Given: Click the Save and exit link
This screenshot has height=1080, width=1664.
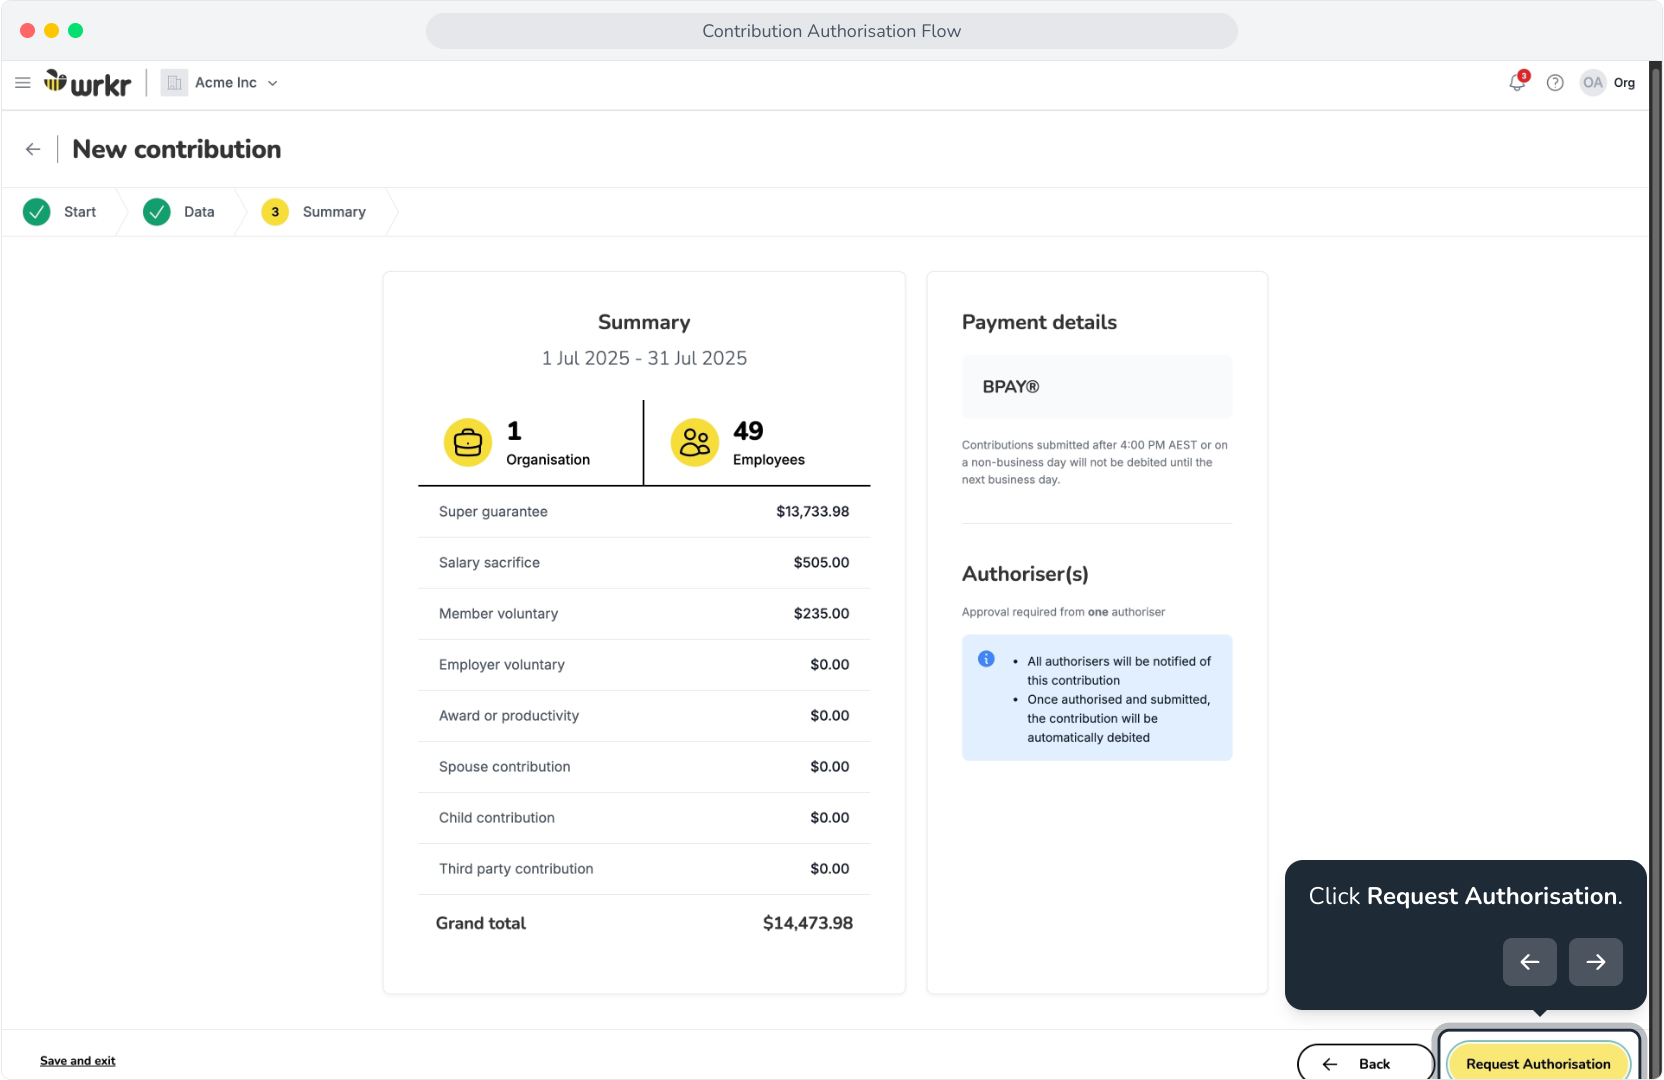Looking at the screenshot, I should point(78,1061).
